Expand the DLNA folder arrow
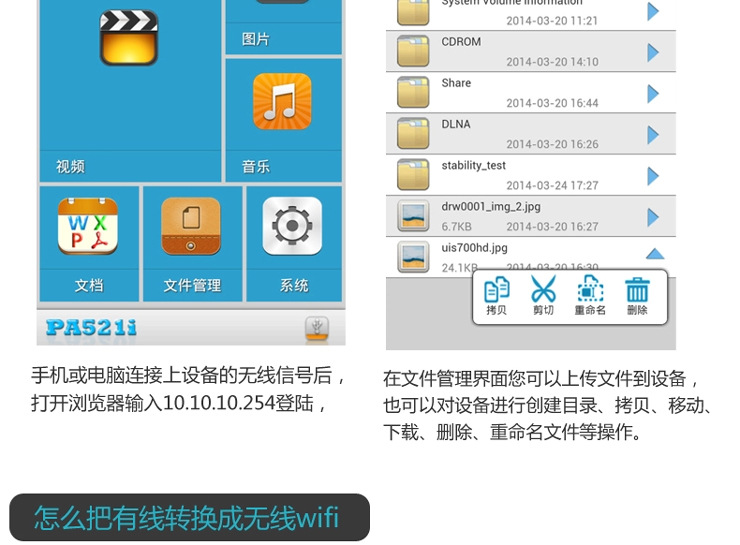This screenshot has height=545, width=740. 653,135
